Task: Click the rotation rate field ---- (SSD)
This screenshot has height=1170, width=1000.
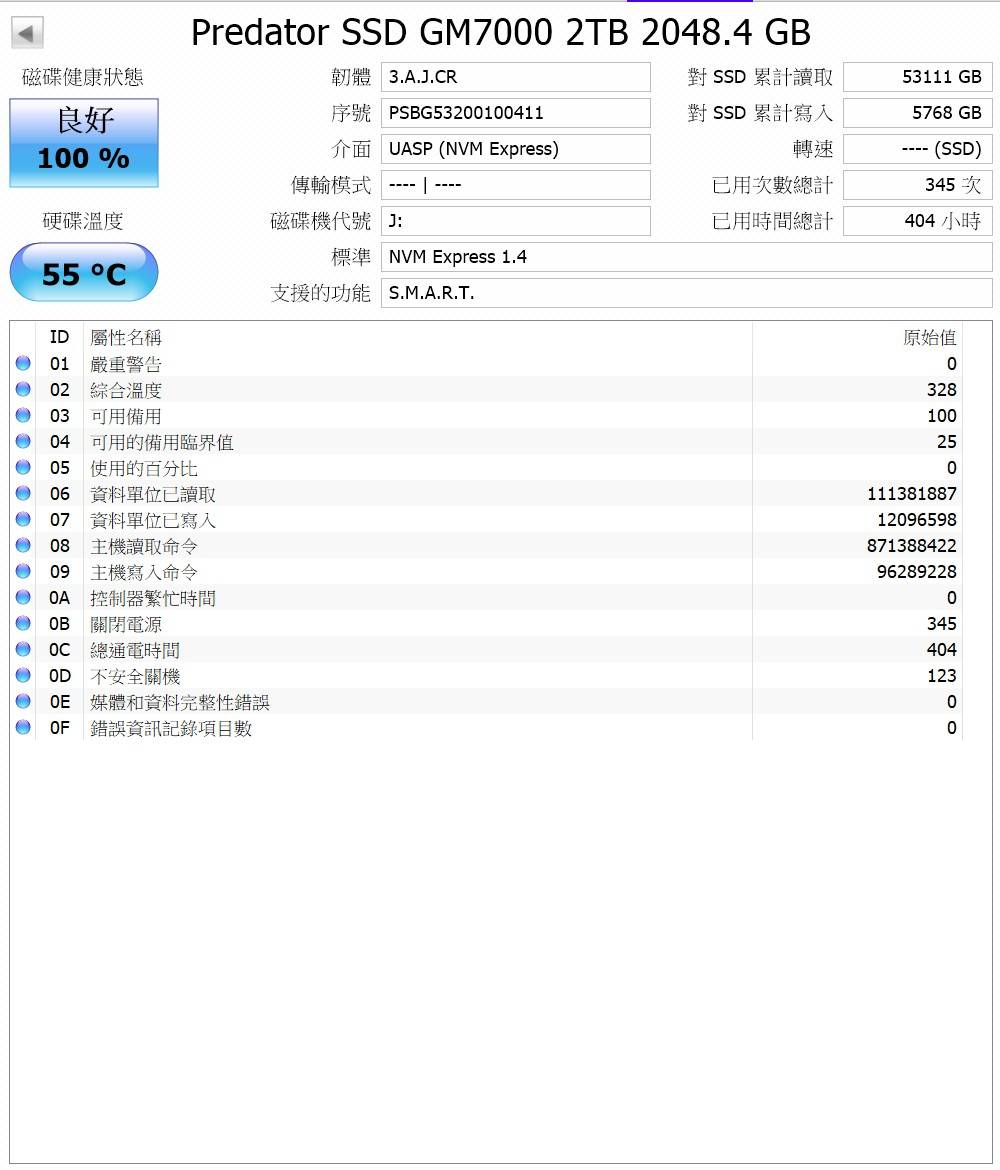Action: 918,148
